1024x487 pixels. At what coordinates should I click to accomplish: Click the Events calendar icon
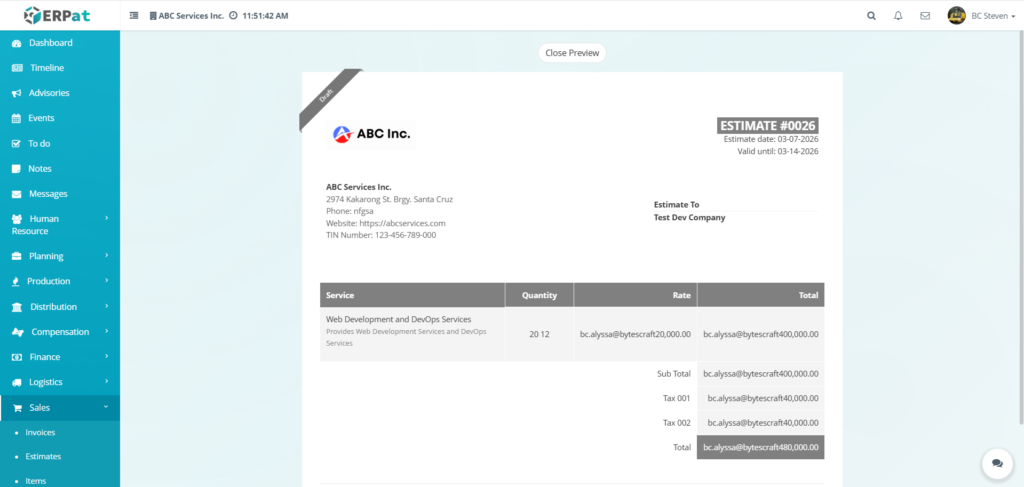pos(17,118)
